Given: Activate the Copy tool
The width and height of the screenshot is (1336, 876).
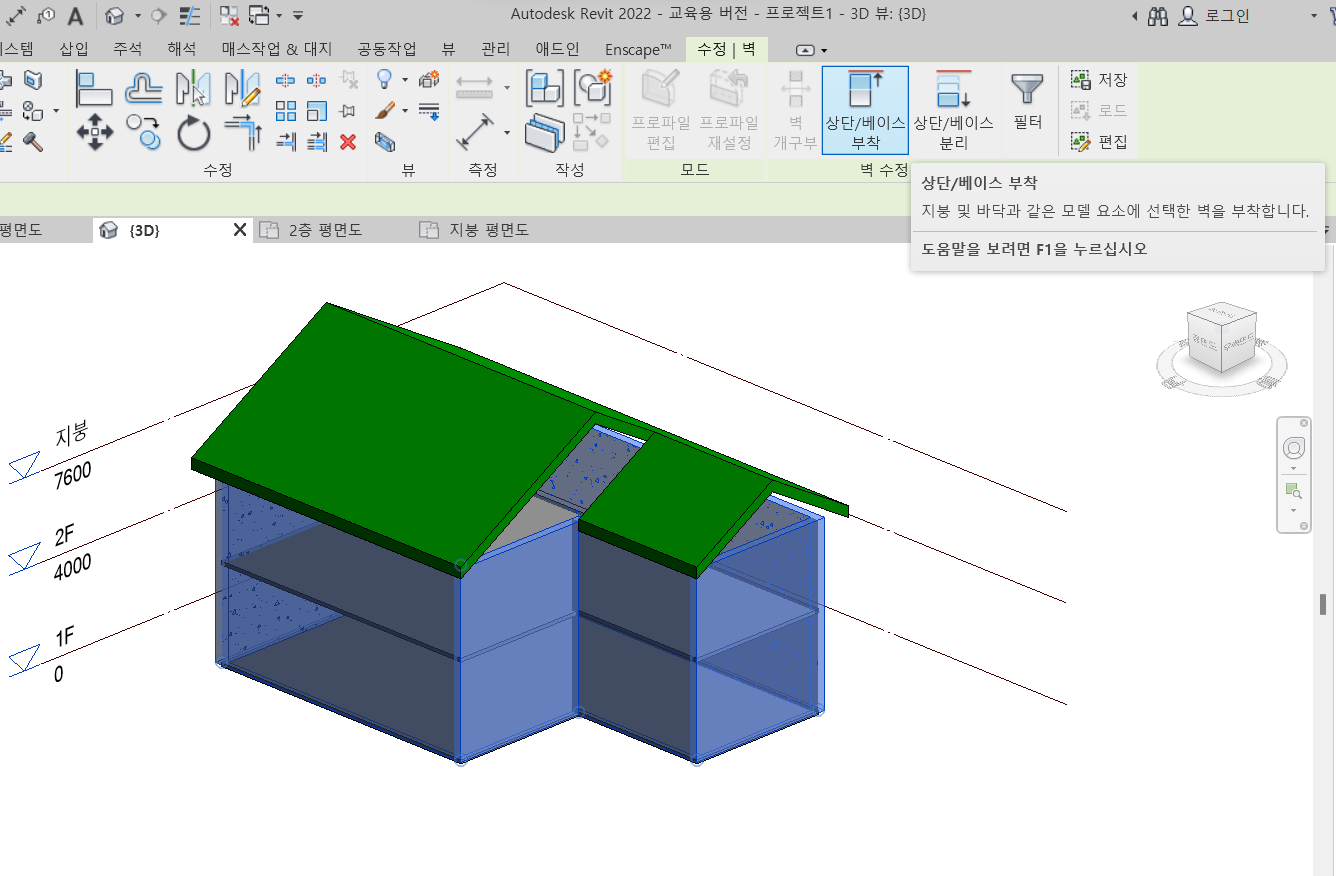Looking at the screenshot, I should (x=143, y=132).
